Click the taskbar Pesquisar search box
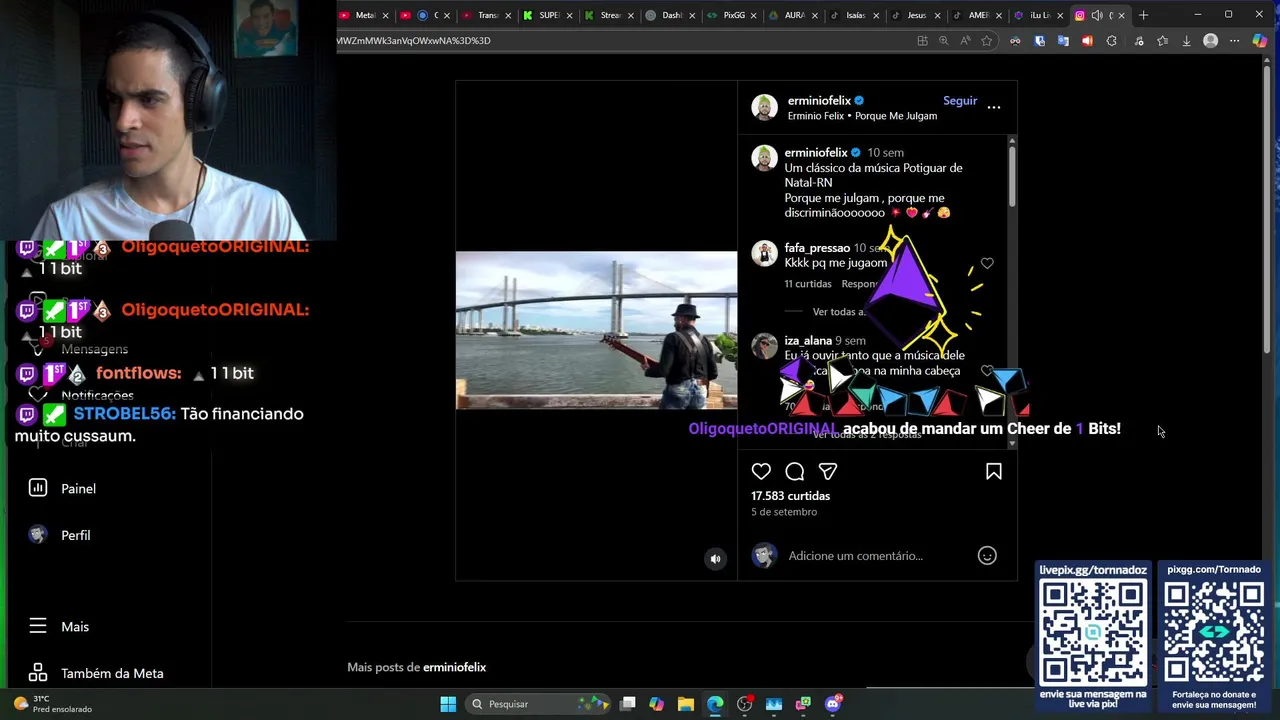The image size is (1280, 720). pos(536,704)
